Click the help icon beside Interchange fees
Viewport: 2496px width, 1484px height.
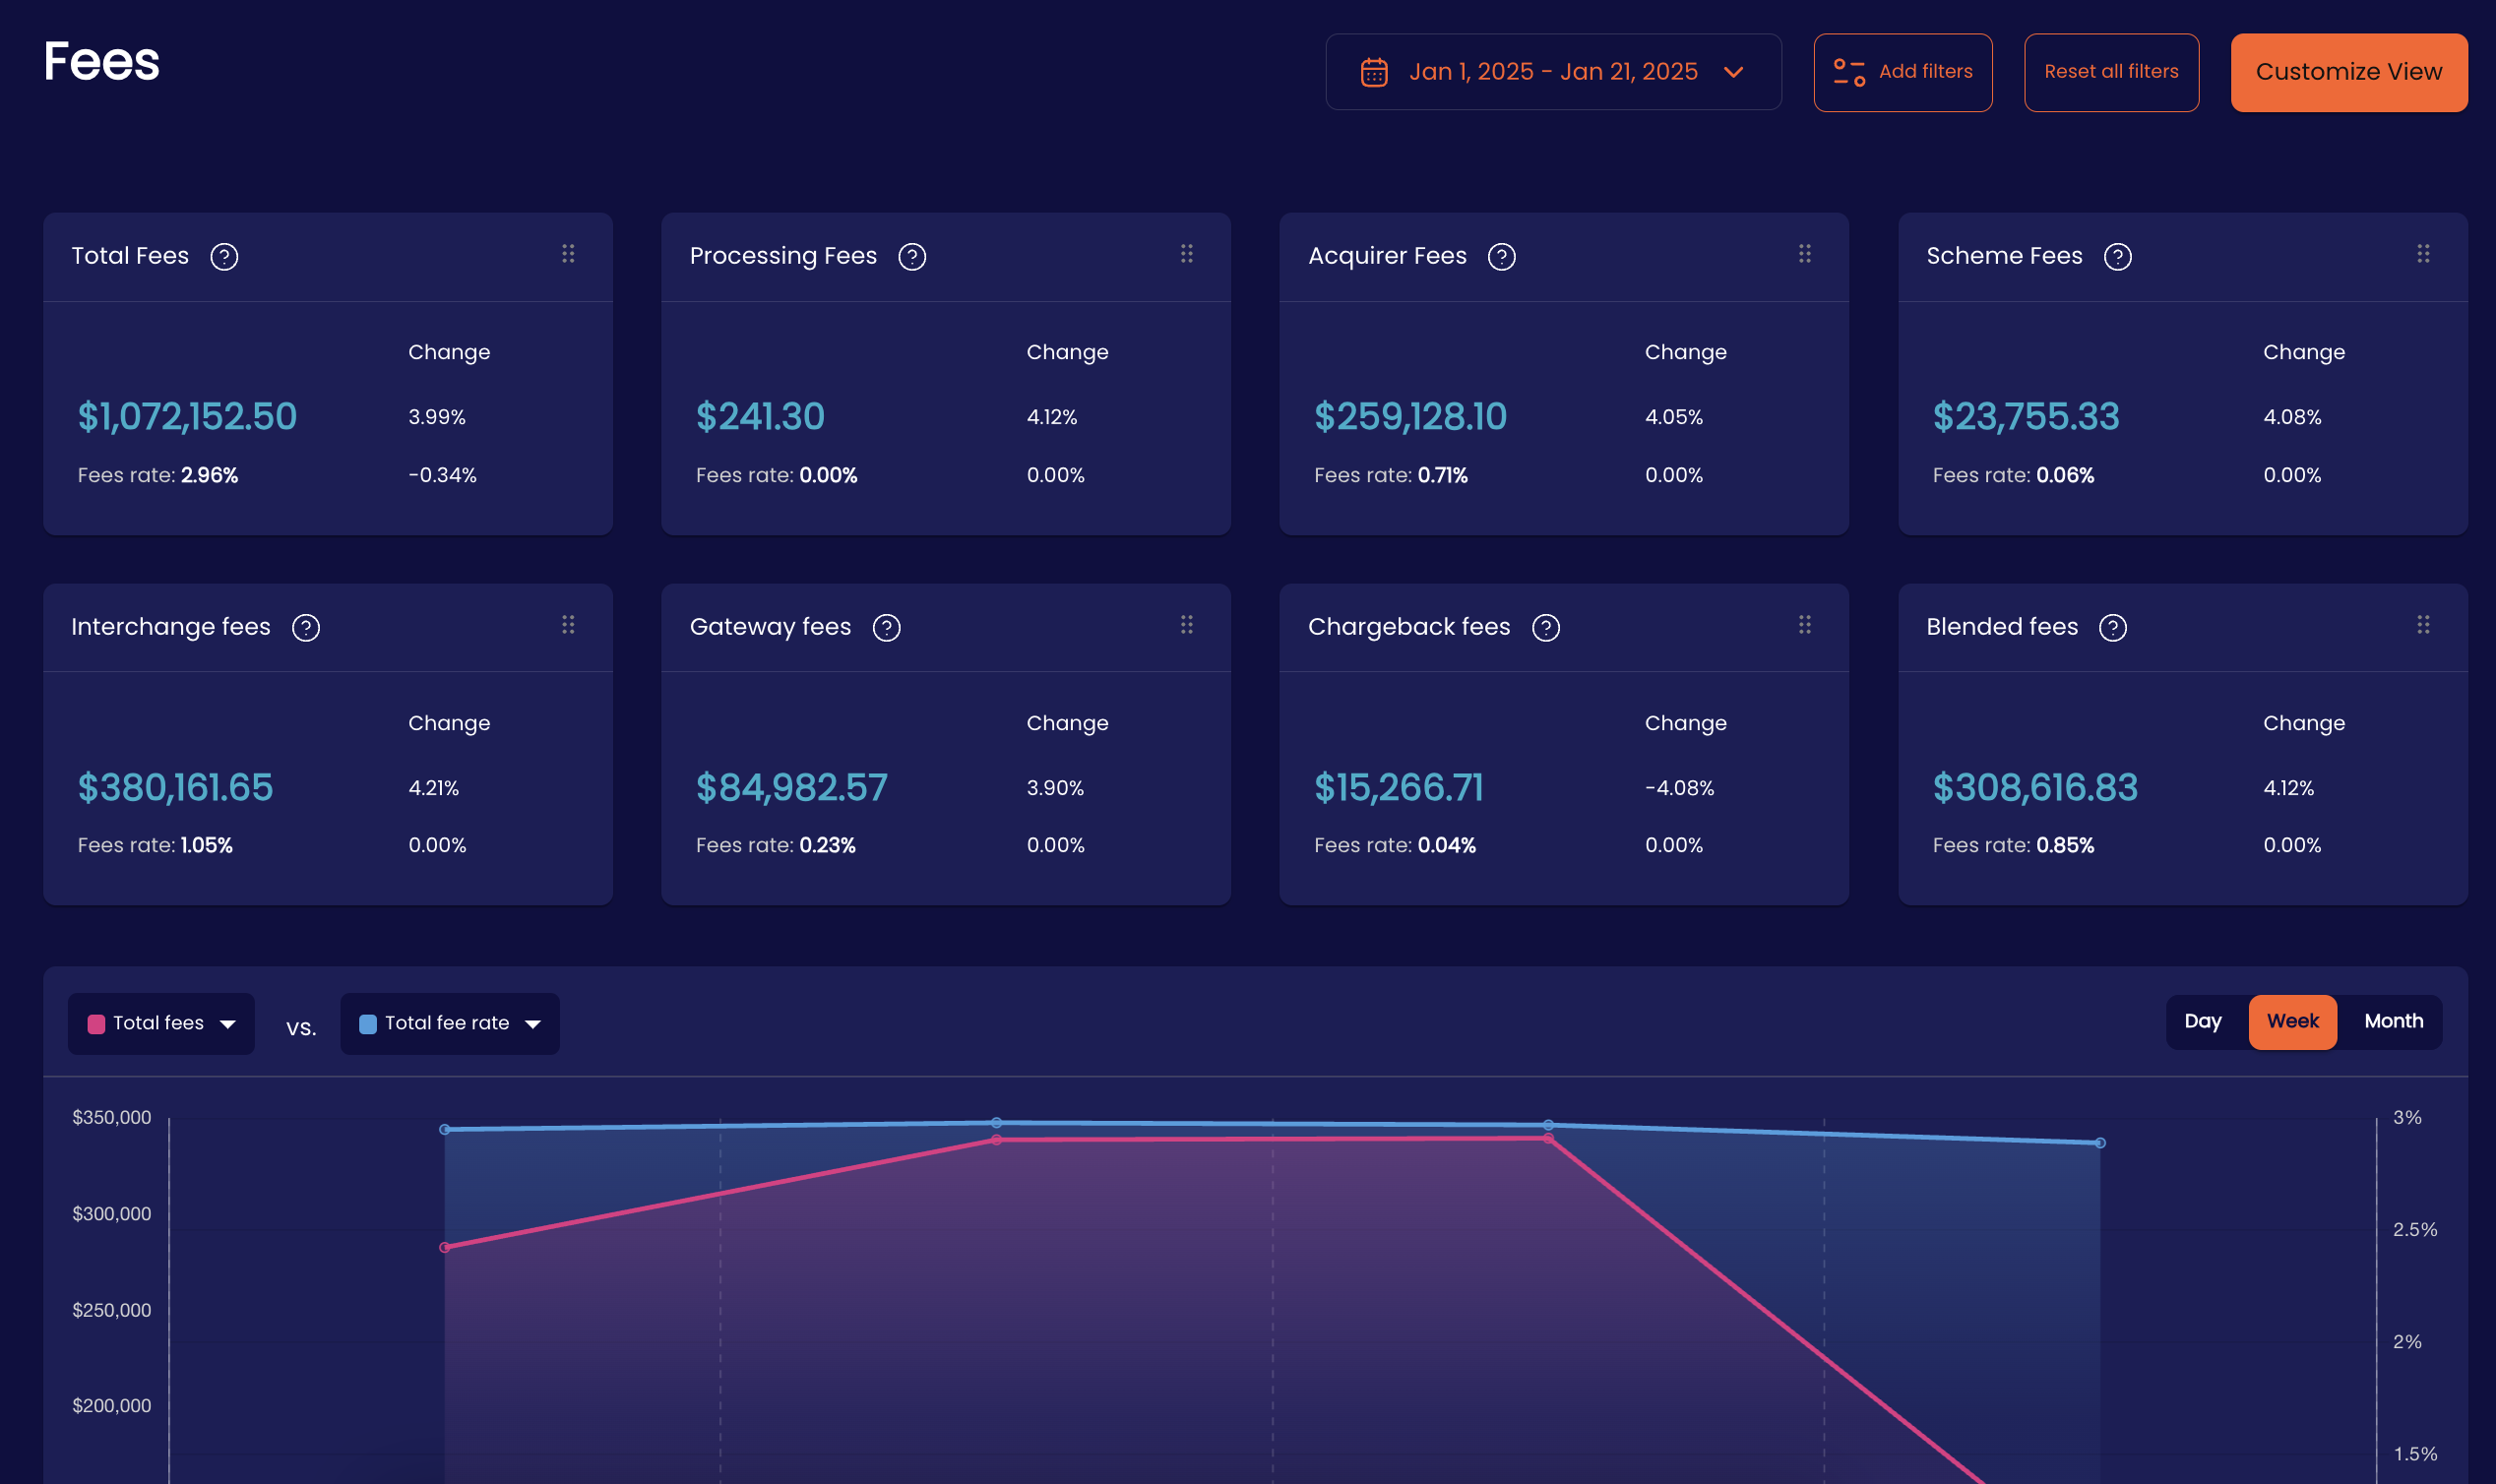point(306,628)
